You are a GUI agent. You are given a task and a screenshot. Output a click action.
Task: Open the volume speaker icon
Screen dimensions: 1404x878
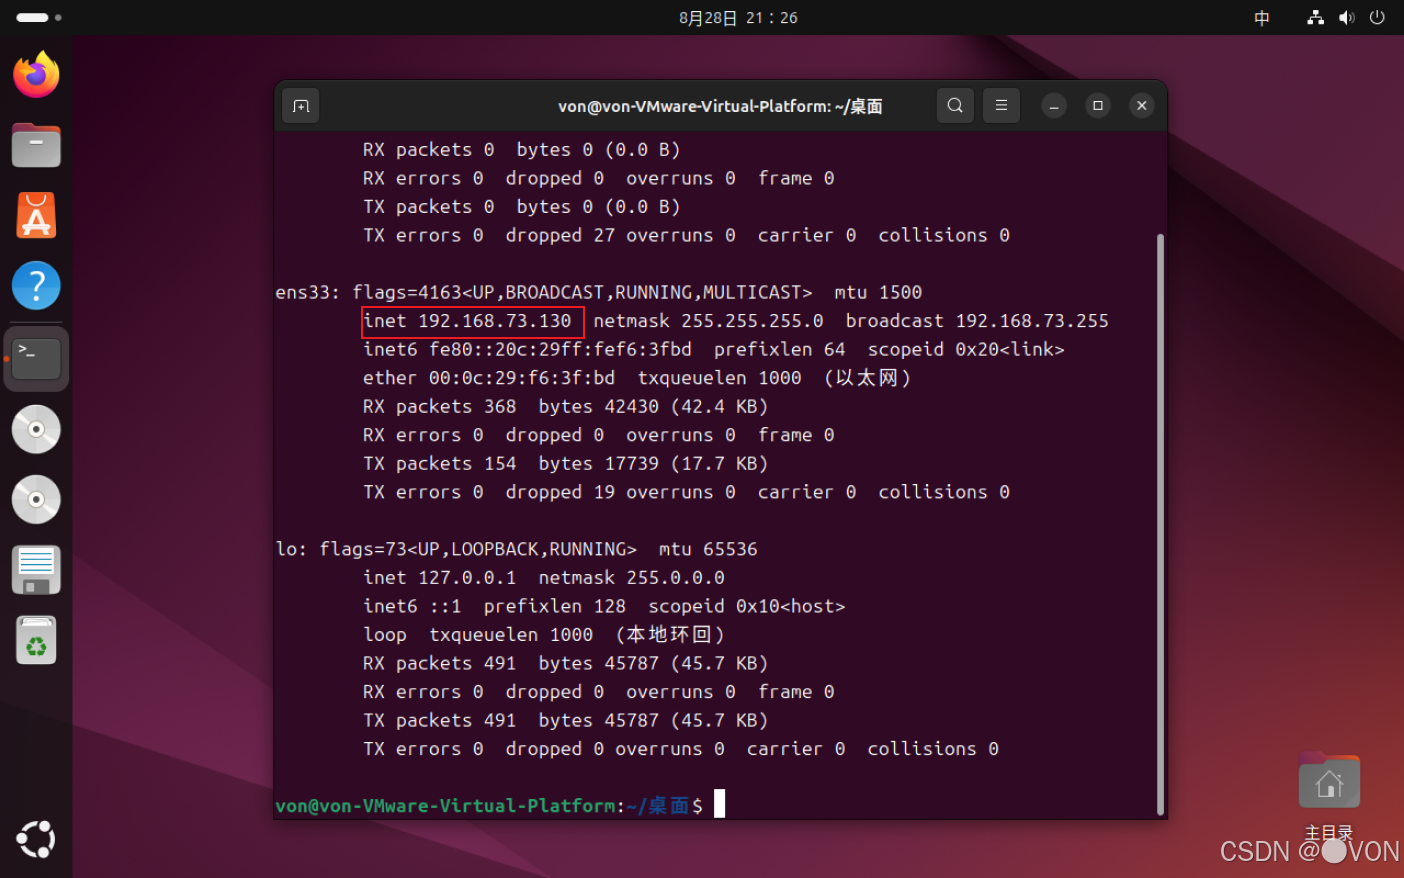point(1346,18)
